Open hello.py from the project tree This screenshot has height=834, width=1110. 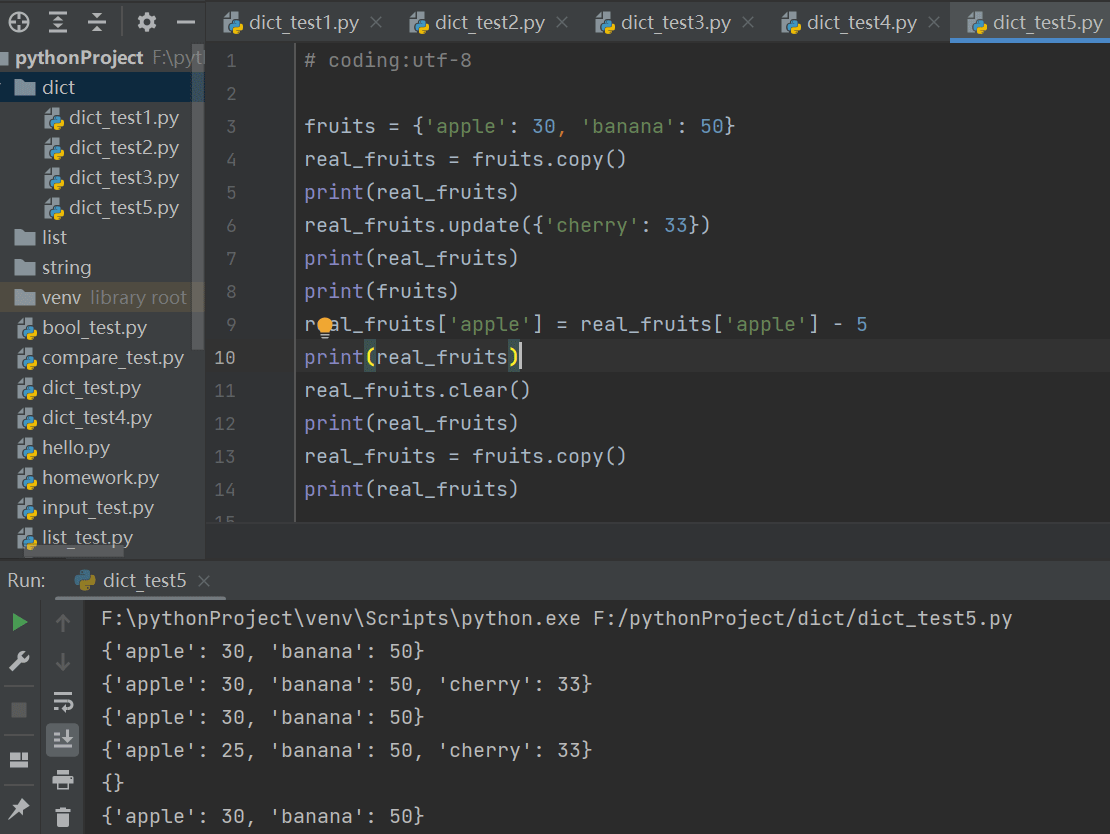click(76, 448)
